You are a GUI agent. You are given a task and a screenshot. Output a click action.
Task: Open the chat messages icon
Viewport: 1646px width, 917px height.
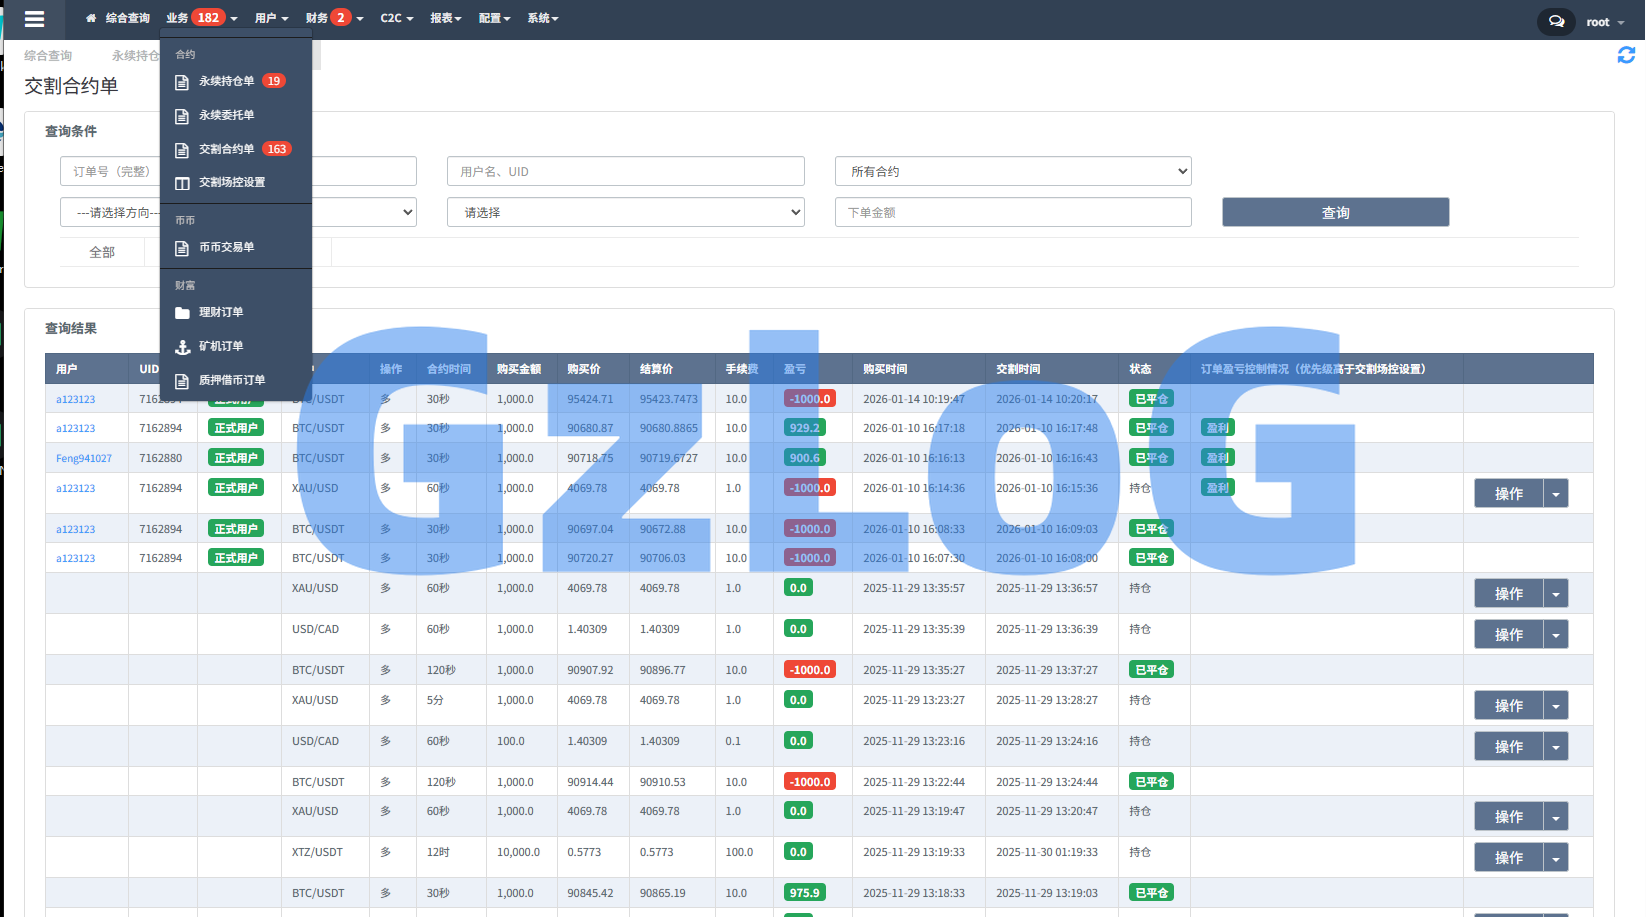point(1556,21)
